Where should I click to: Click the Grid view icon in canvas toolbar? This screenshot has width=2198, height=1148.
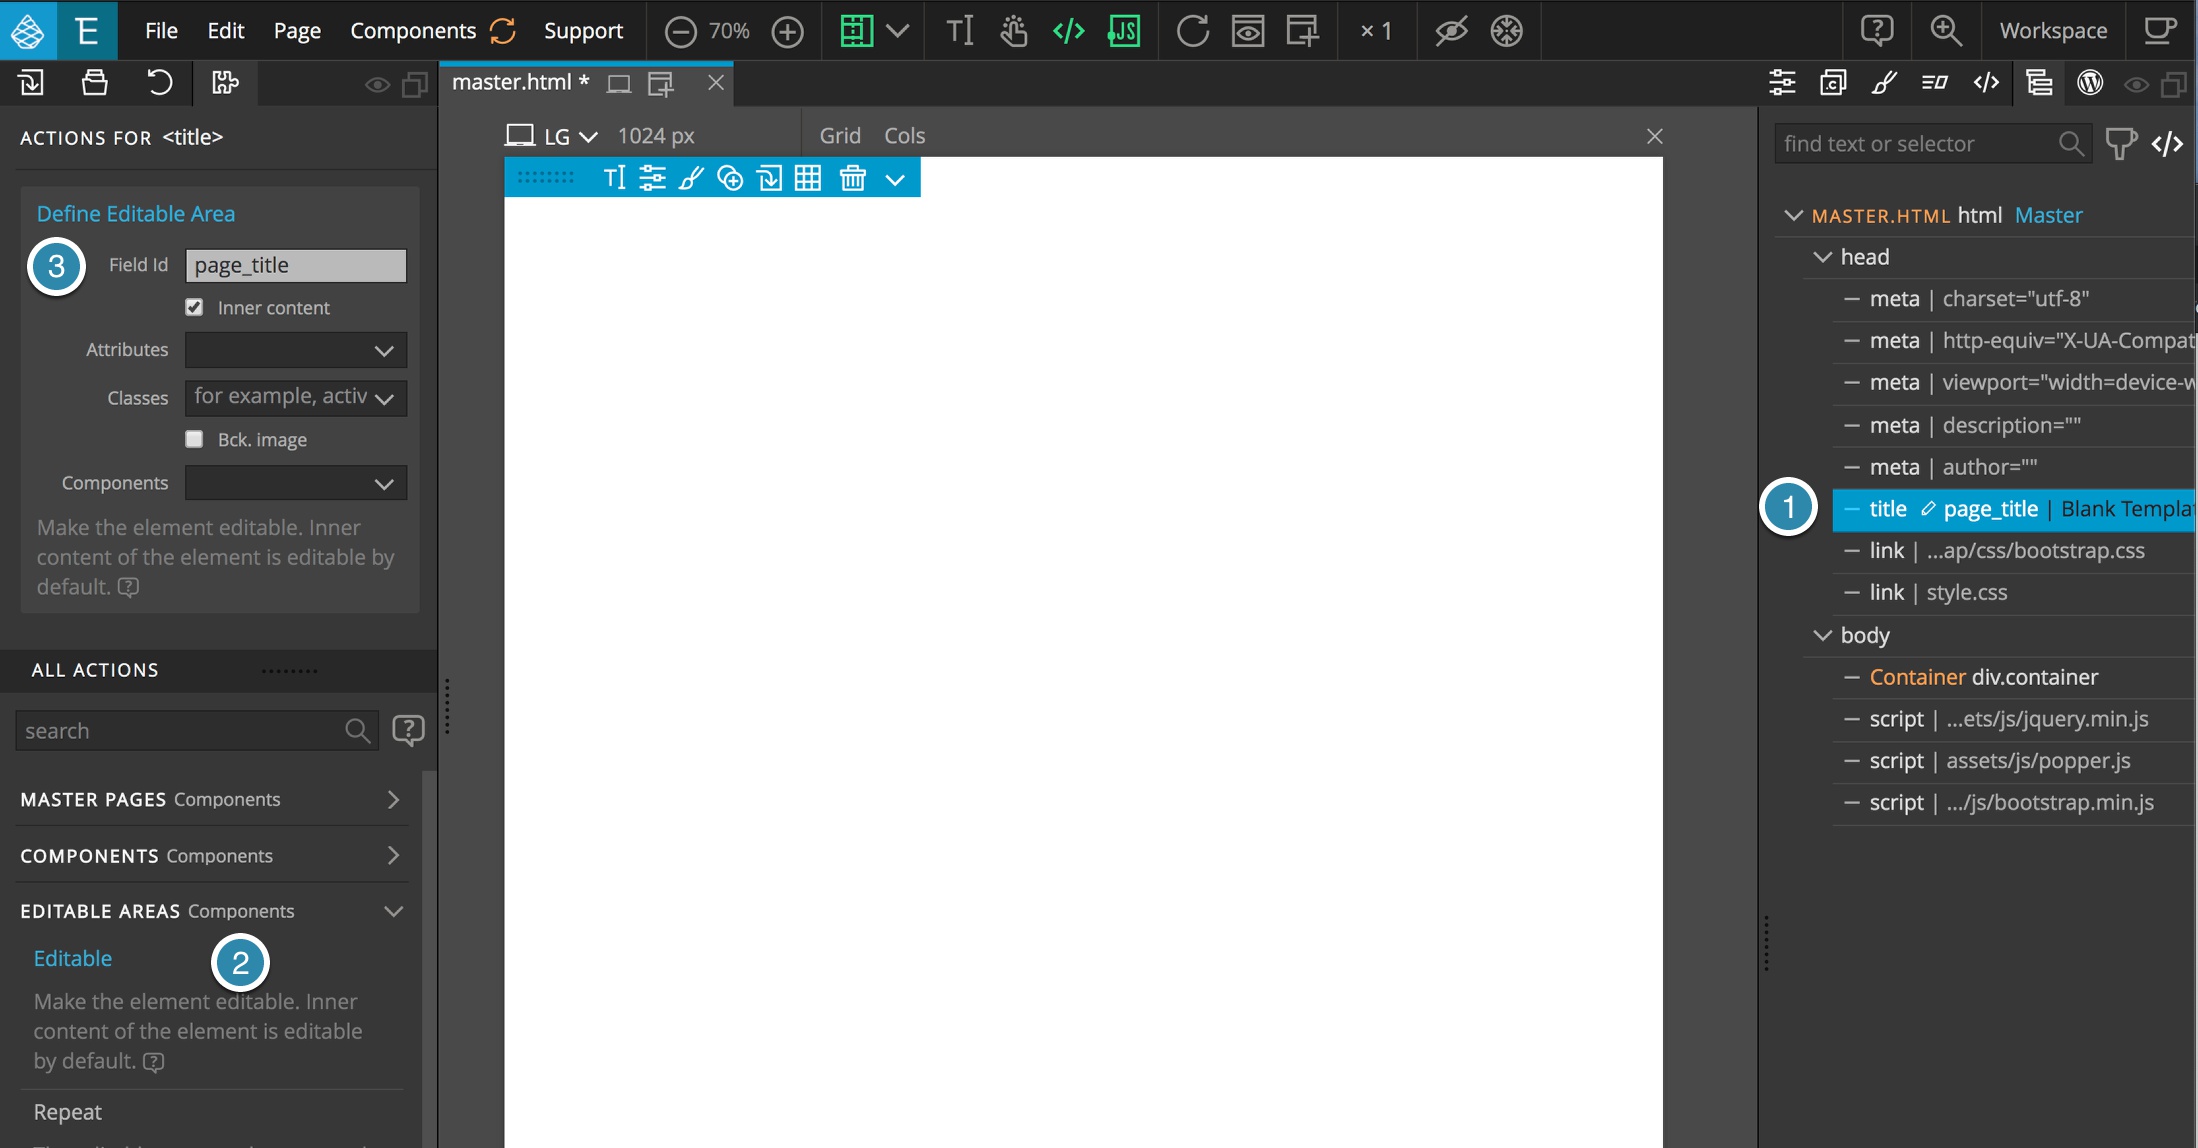[808, 177]
